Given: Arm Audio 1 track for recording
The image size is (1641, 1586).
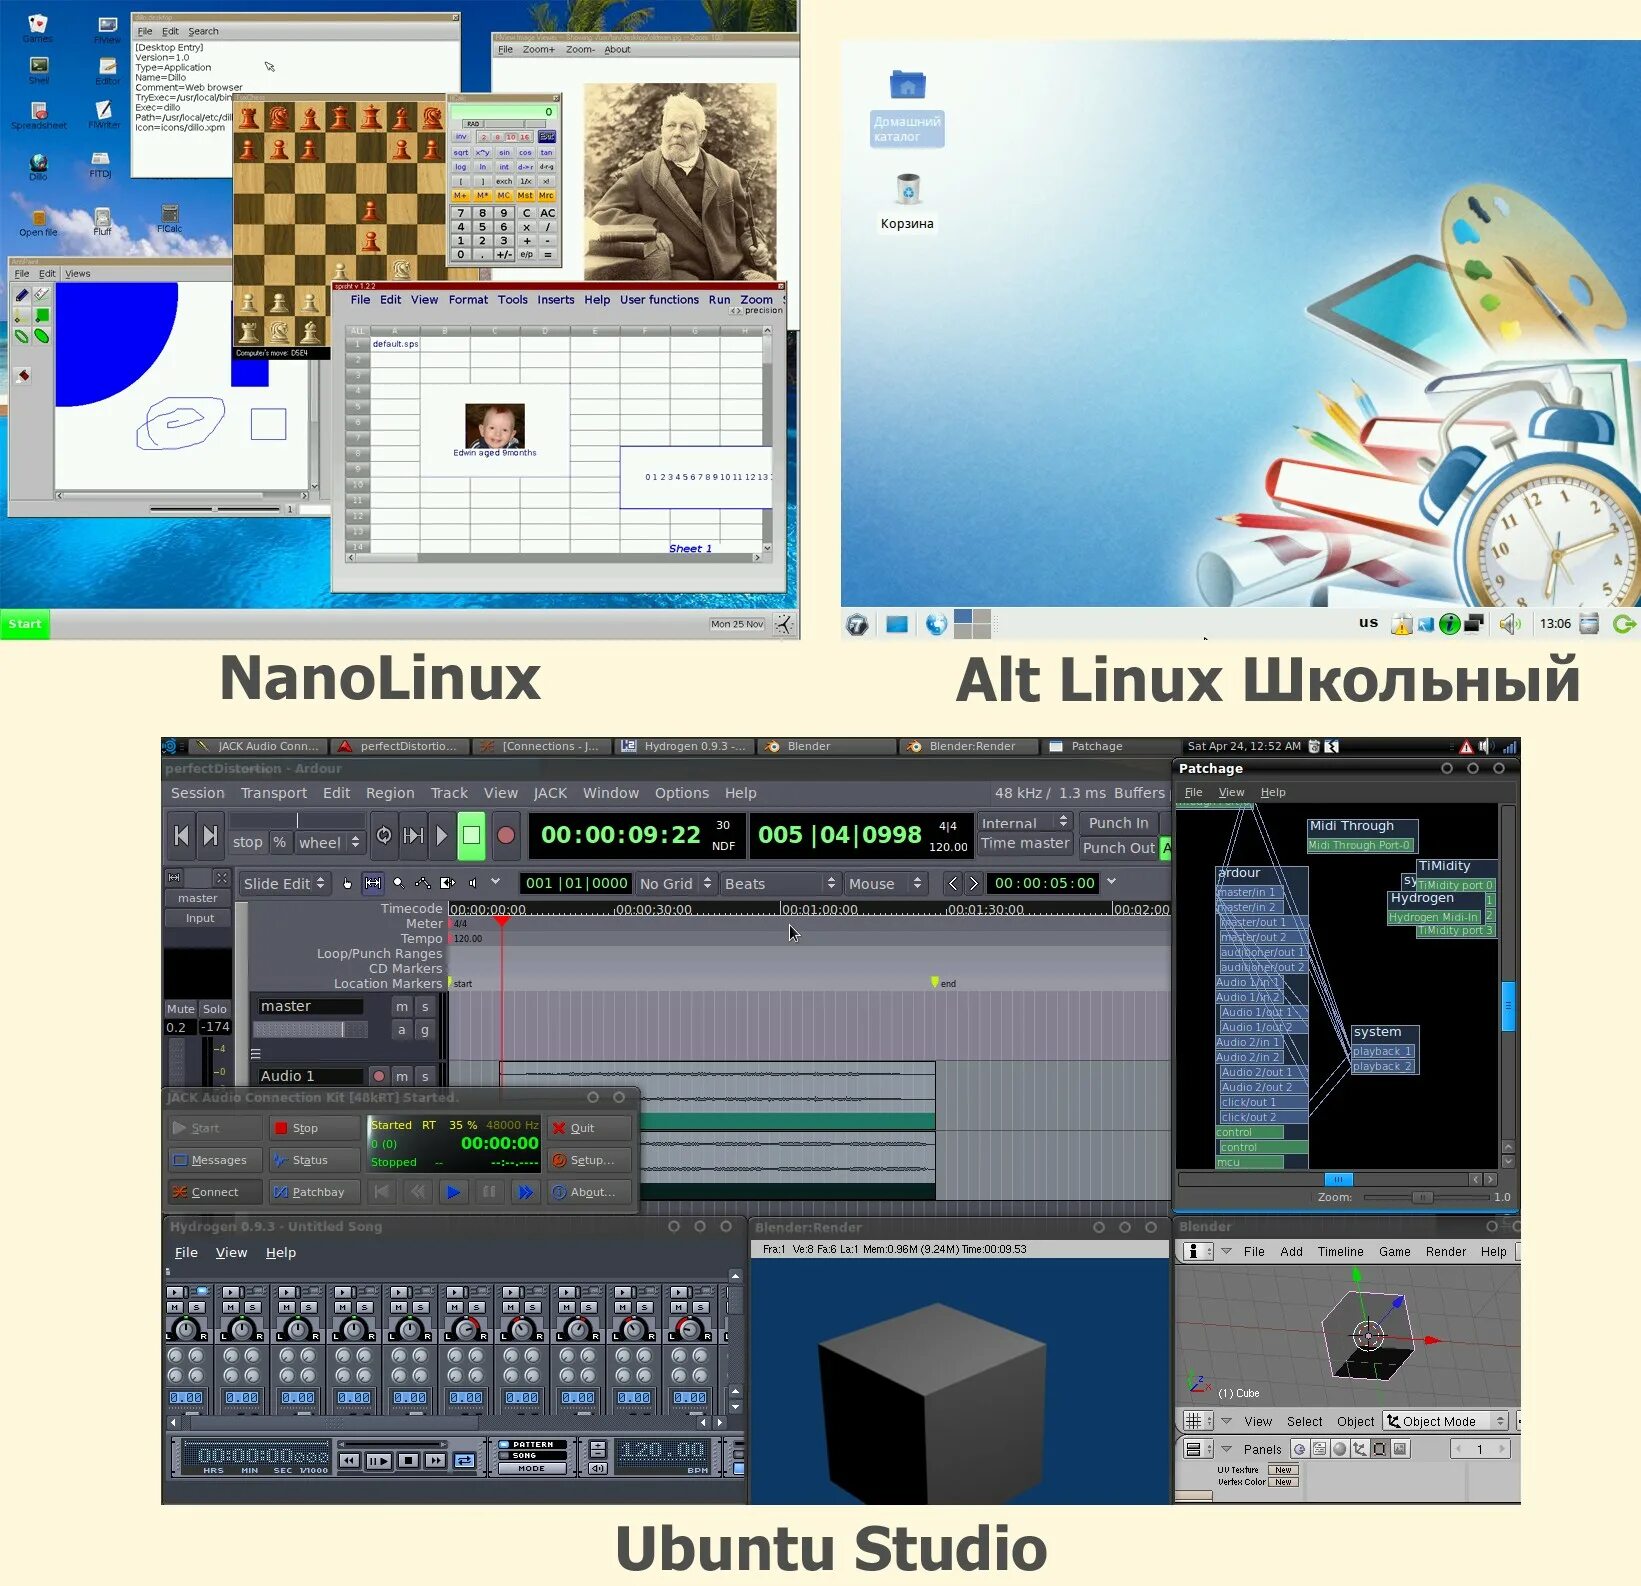Looking at the screenshot, I should click(x=379, y=1076).
